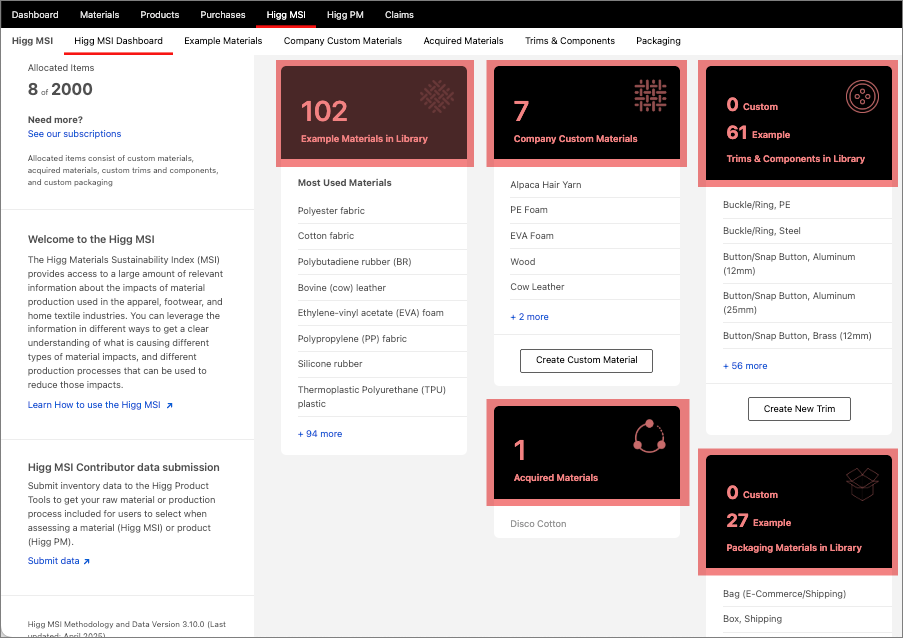Select Bovine (cow) leather row
Screen dimensions: 903x638
(x=382, y=288)
